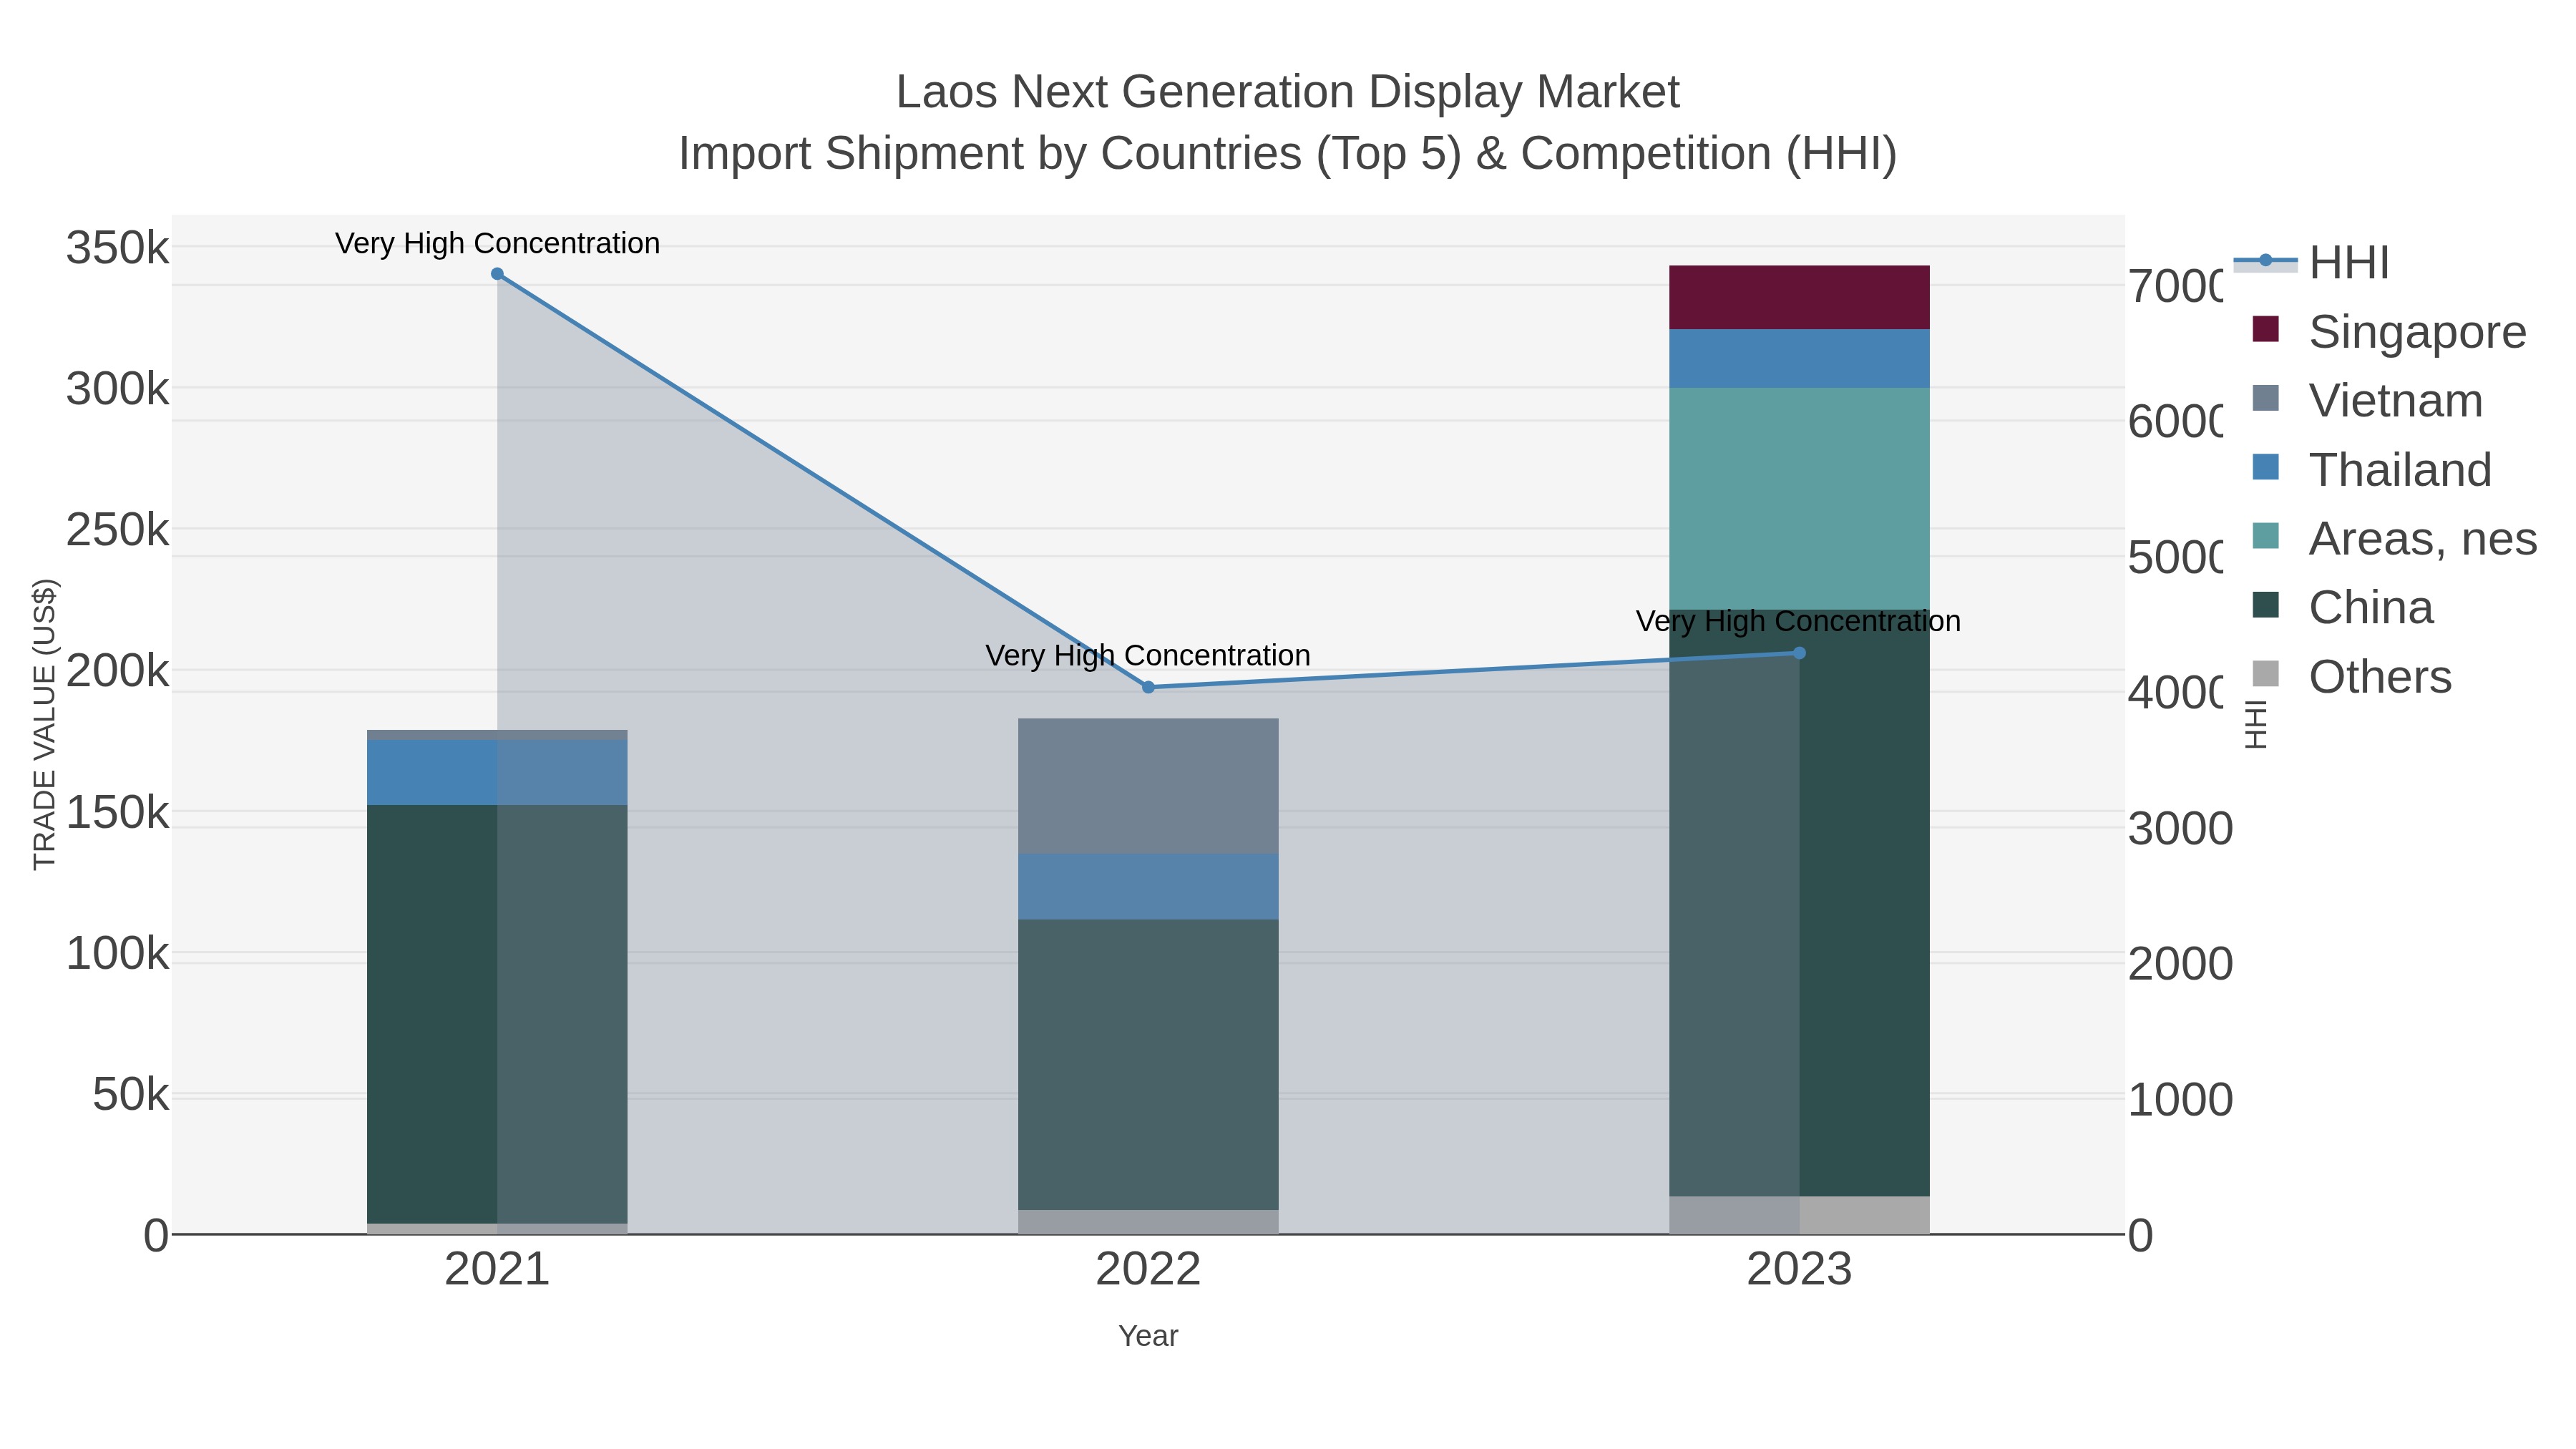Click Very High Concentration label above 2021
2576x1449 pixels.
coord(497,243)
